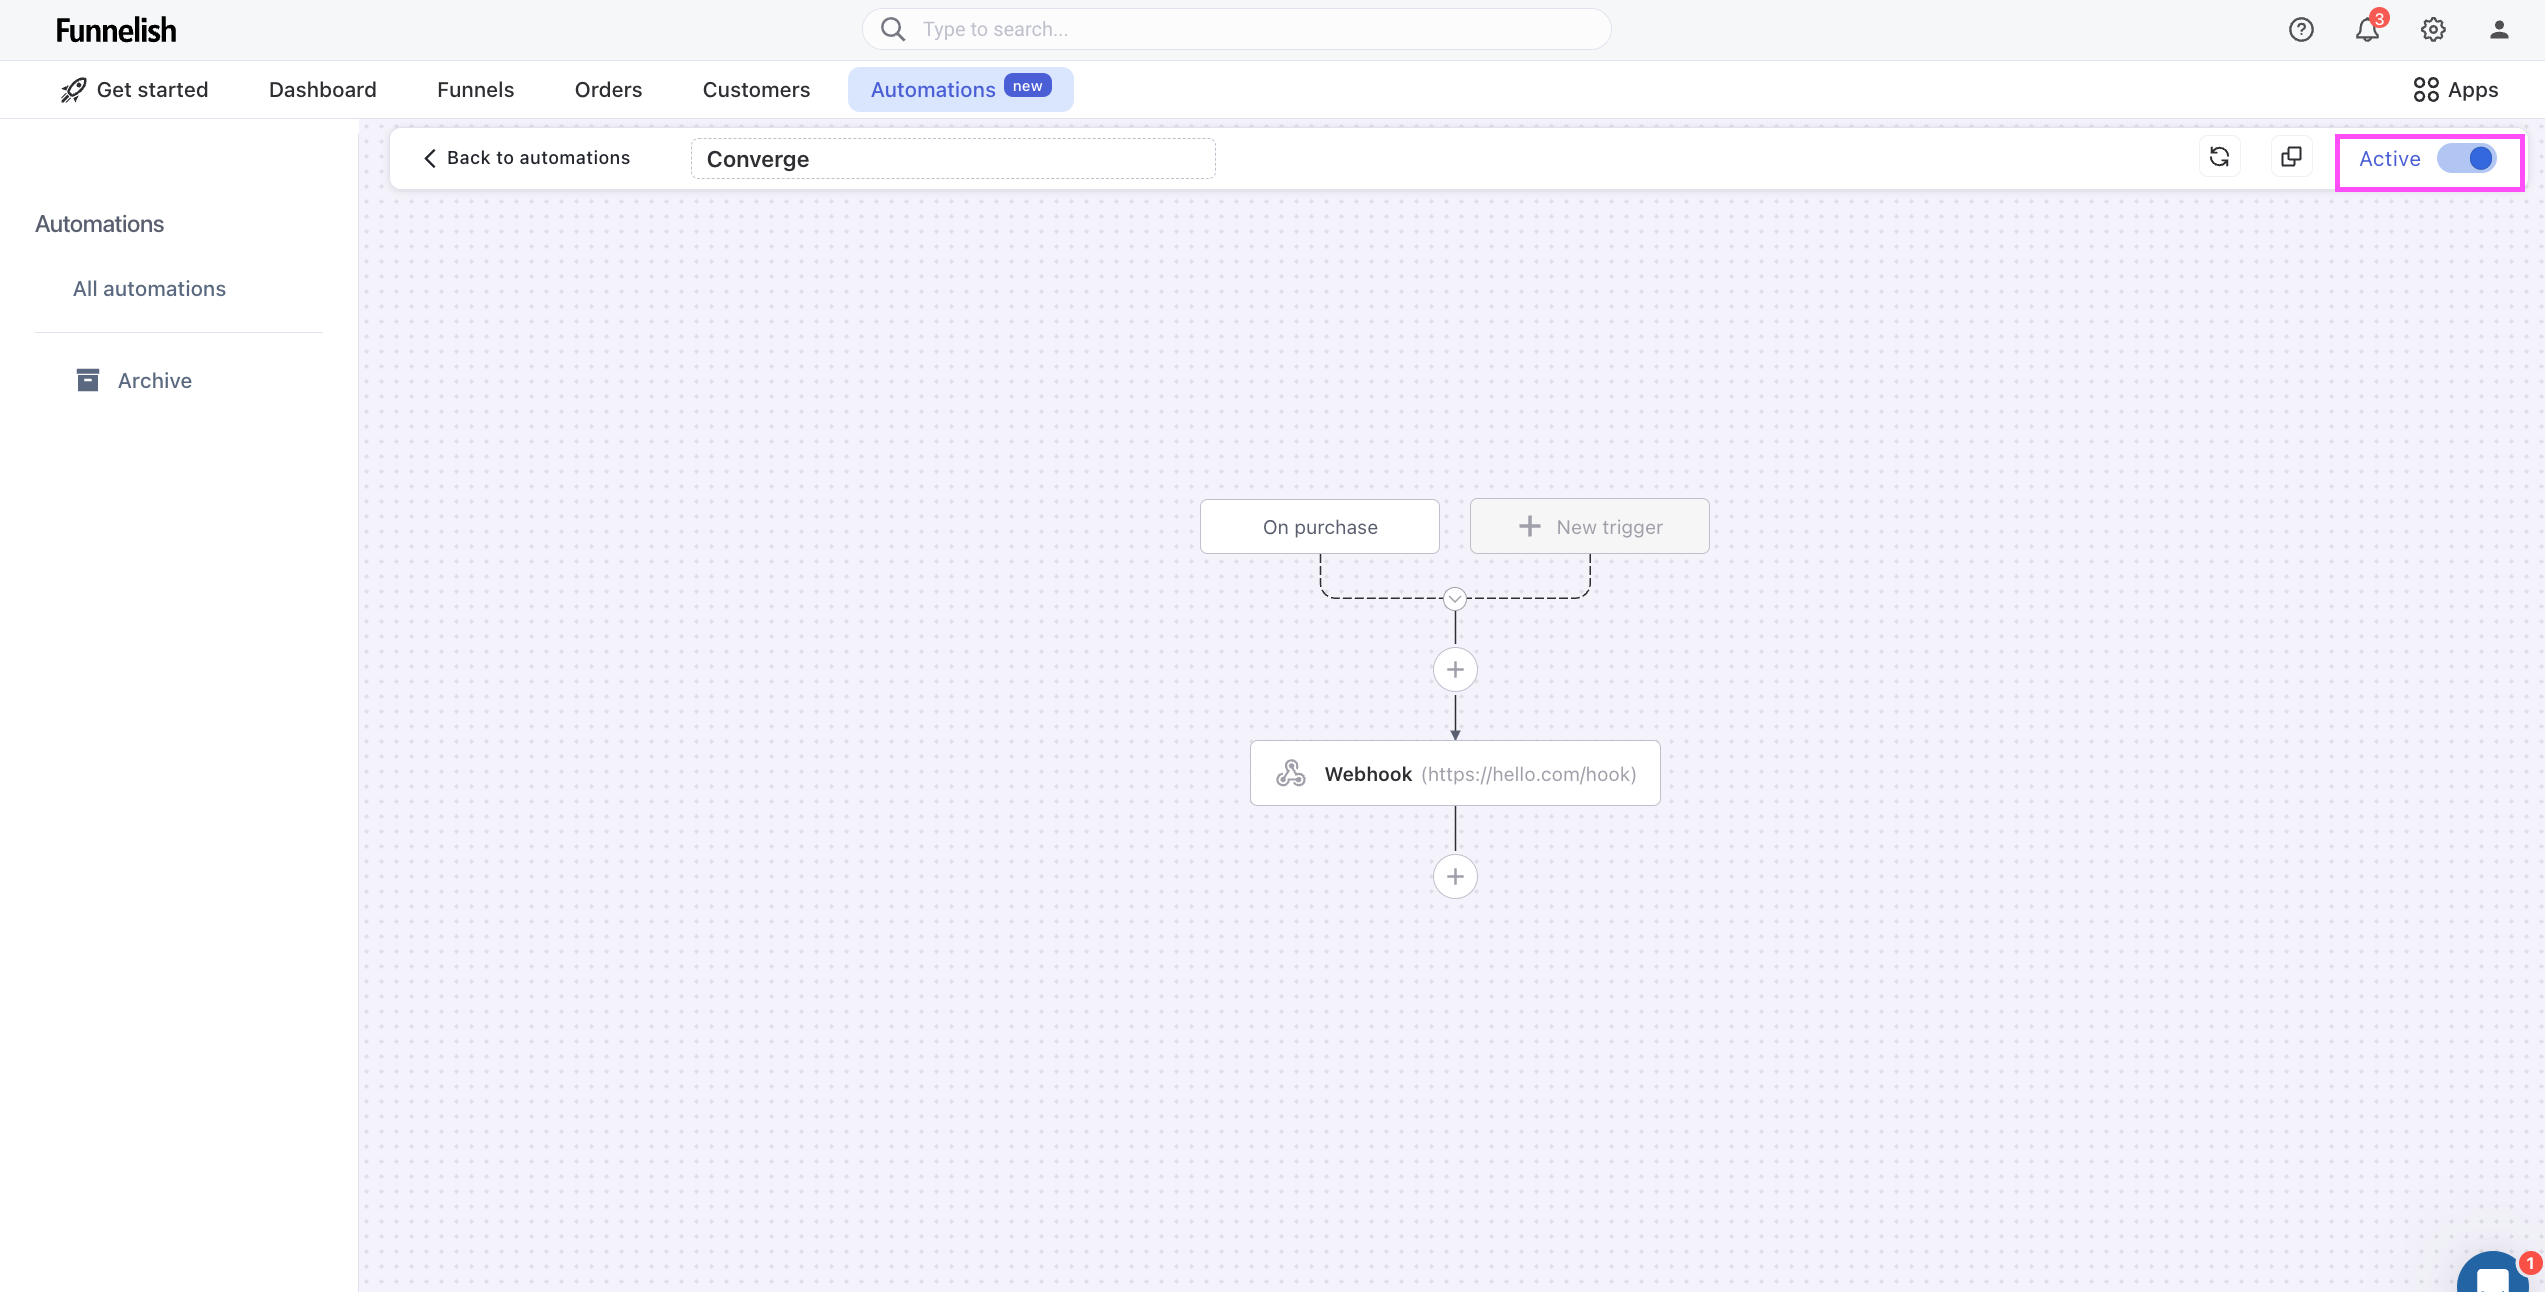
Task: Click the refresh automation icon
Action: [x=2219, y=157]
